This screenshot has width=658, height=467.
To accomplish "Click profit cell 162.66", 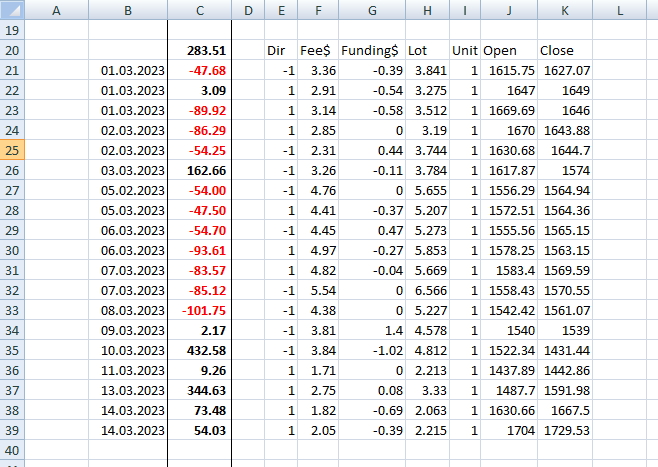I will coord(200,170).
